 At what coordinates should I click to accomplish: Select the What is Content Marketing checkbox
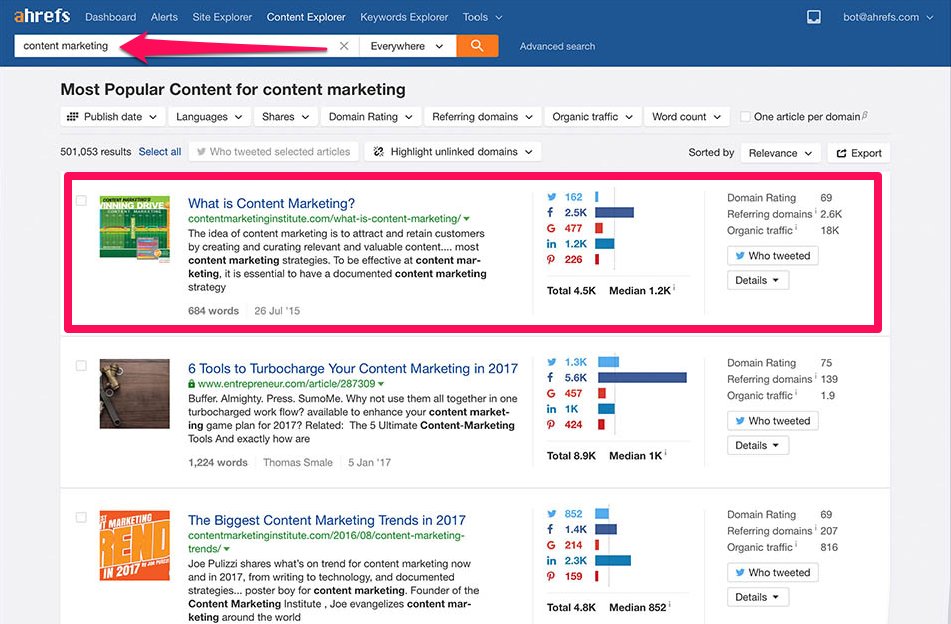(x=81, y=201)
